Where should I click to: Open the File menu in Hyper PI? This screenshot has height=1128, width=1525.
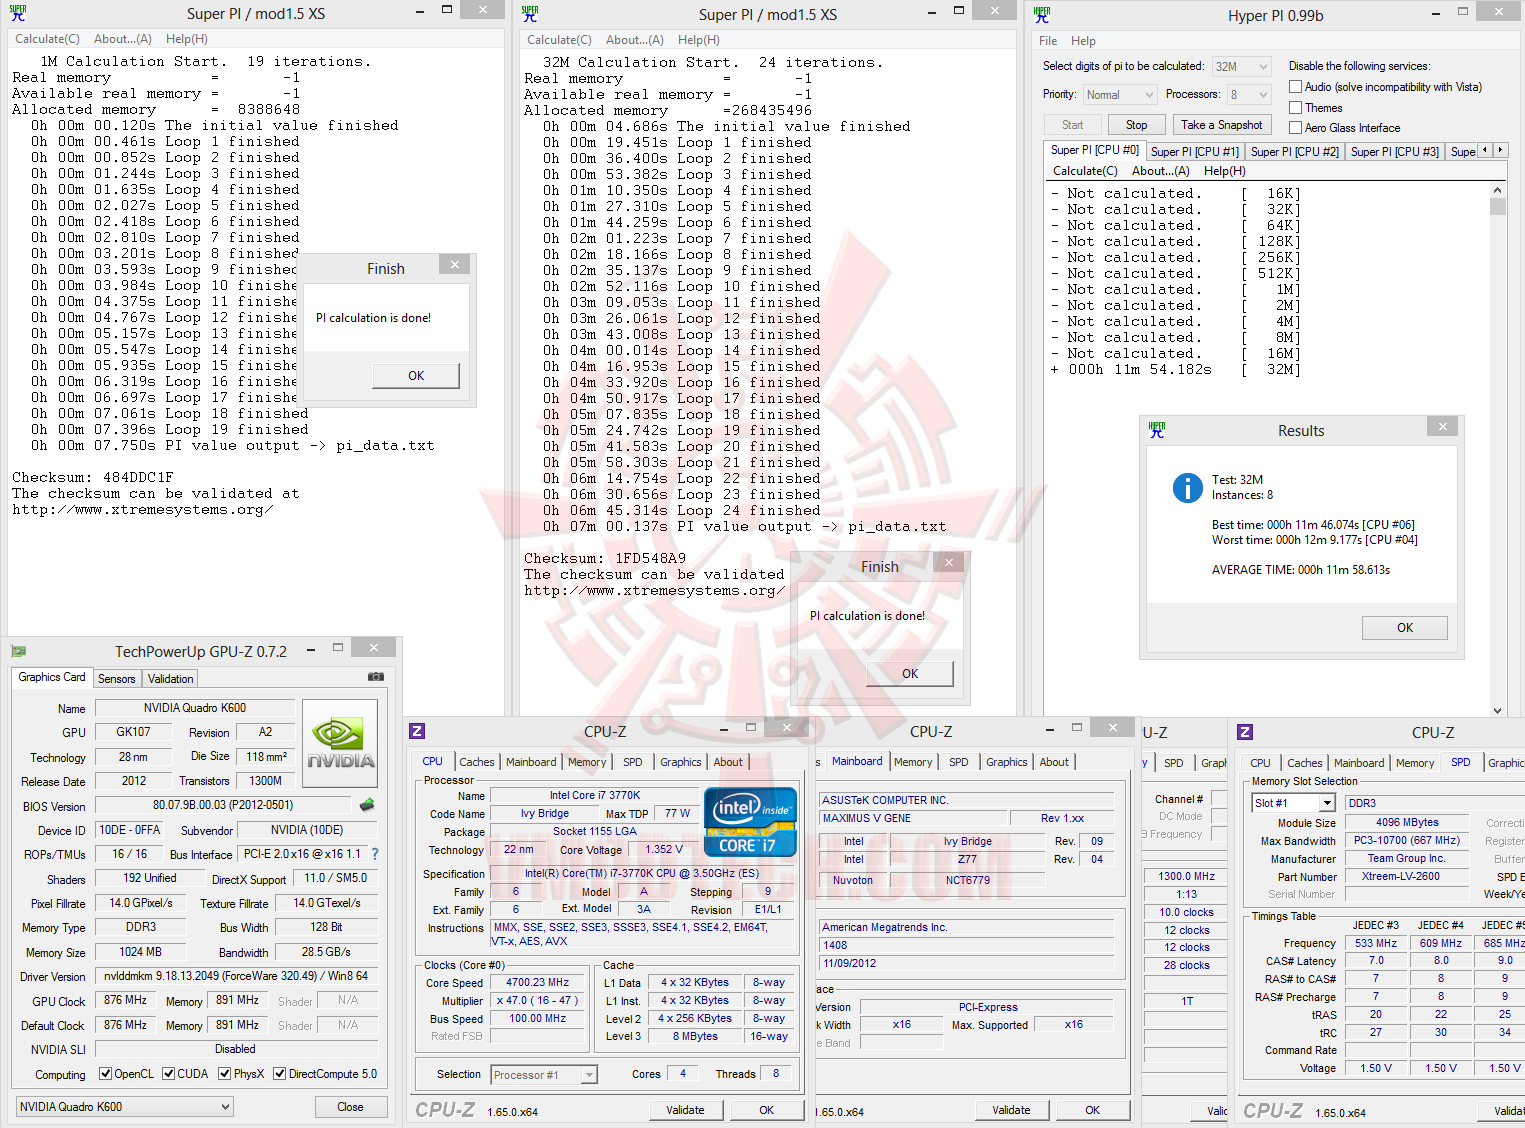1048,41
